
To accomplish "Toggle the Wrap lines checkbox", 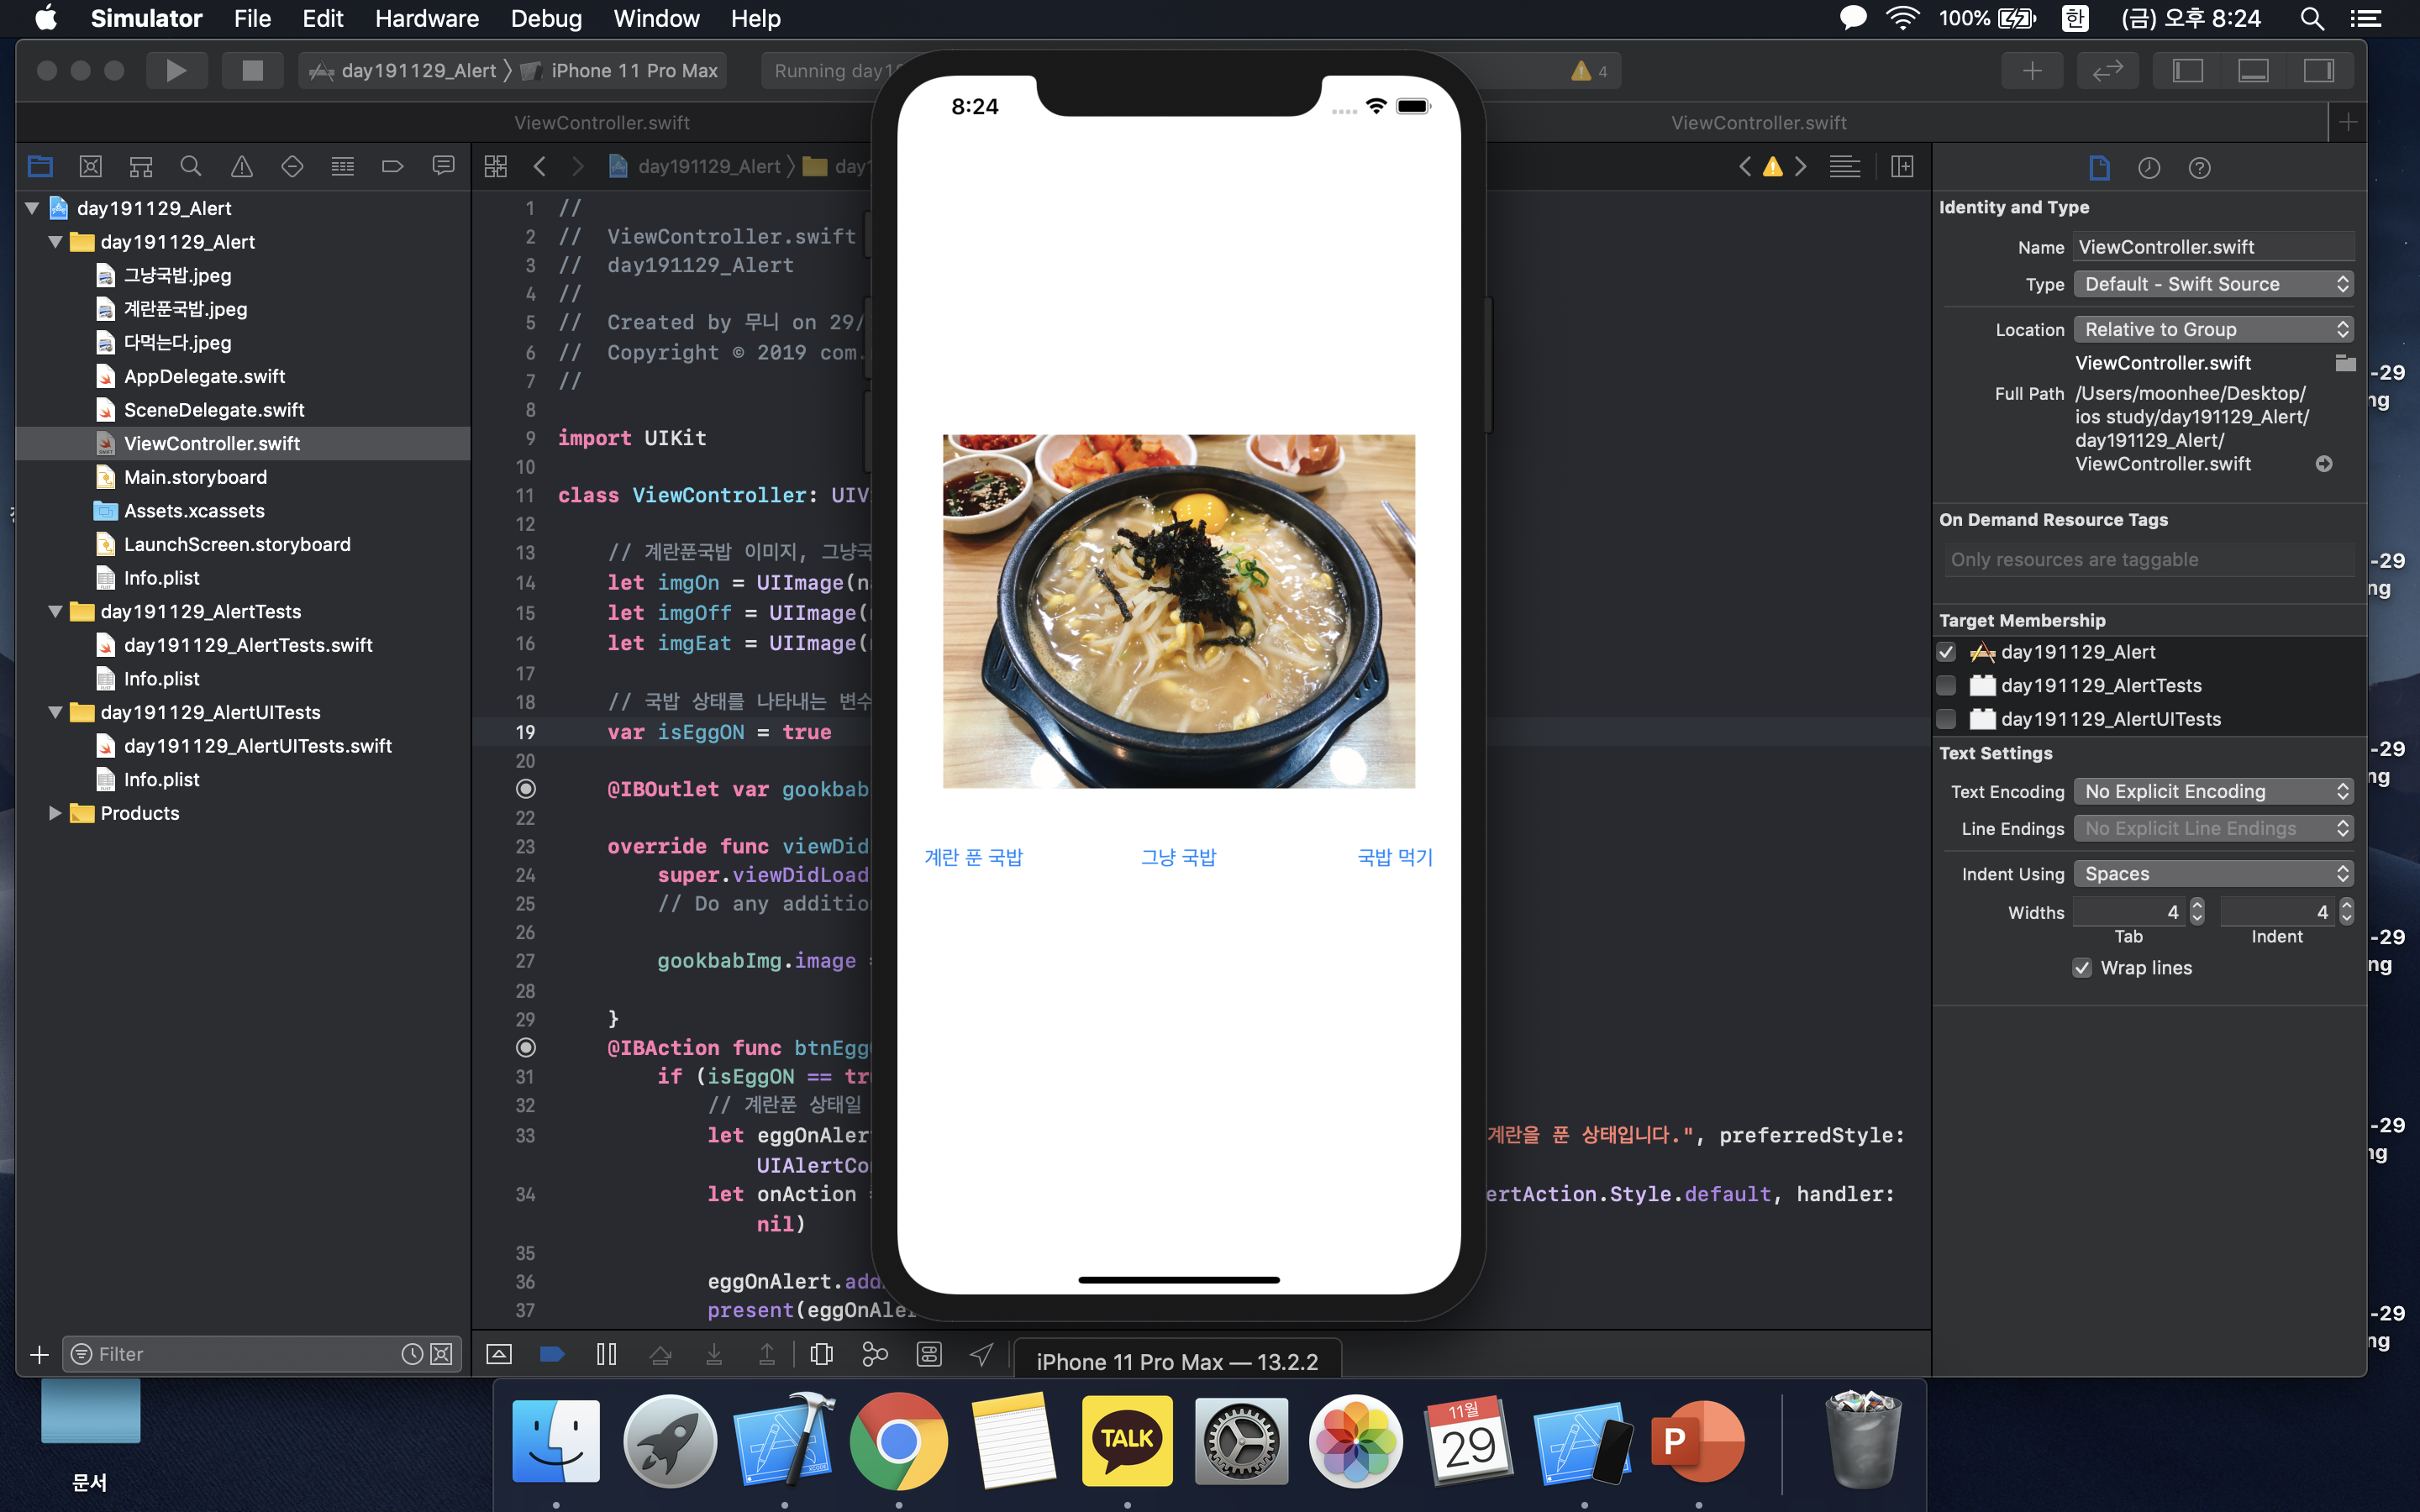I will [x=2082, y=968].
